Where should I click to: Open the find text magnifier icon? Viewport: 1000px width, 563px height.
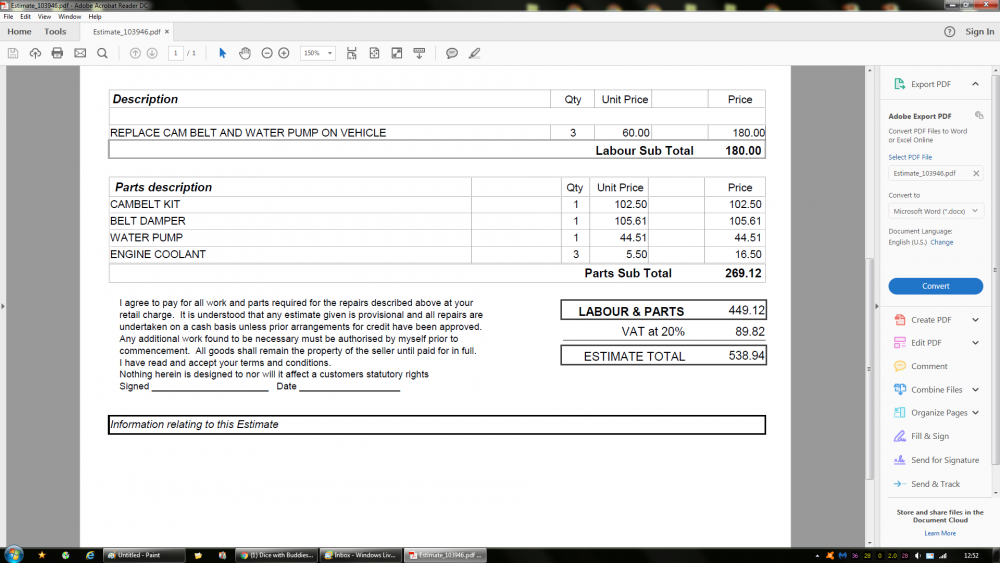click(102, 54)
